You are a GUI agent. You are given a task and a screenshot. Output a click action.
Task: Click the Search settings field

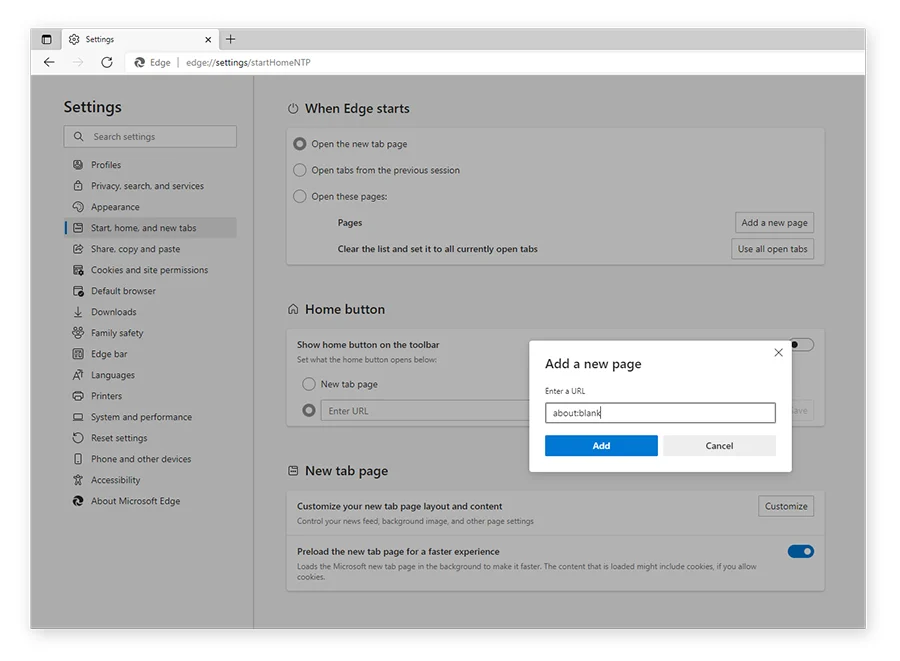(x=150, y=137)
